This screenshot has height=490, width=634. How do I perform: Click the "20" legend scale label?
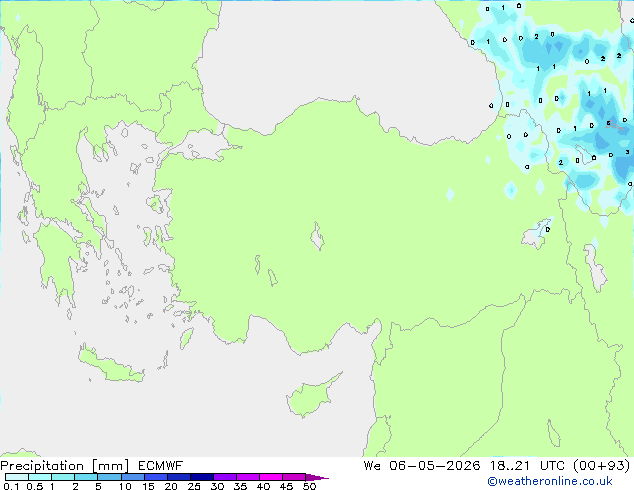171,486
